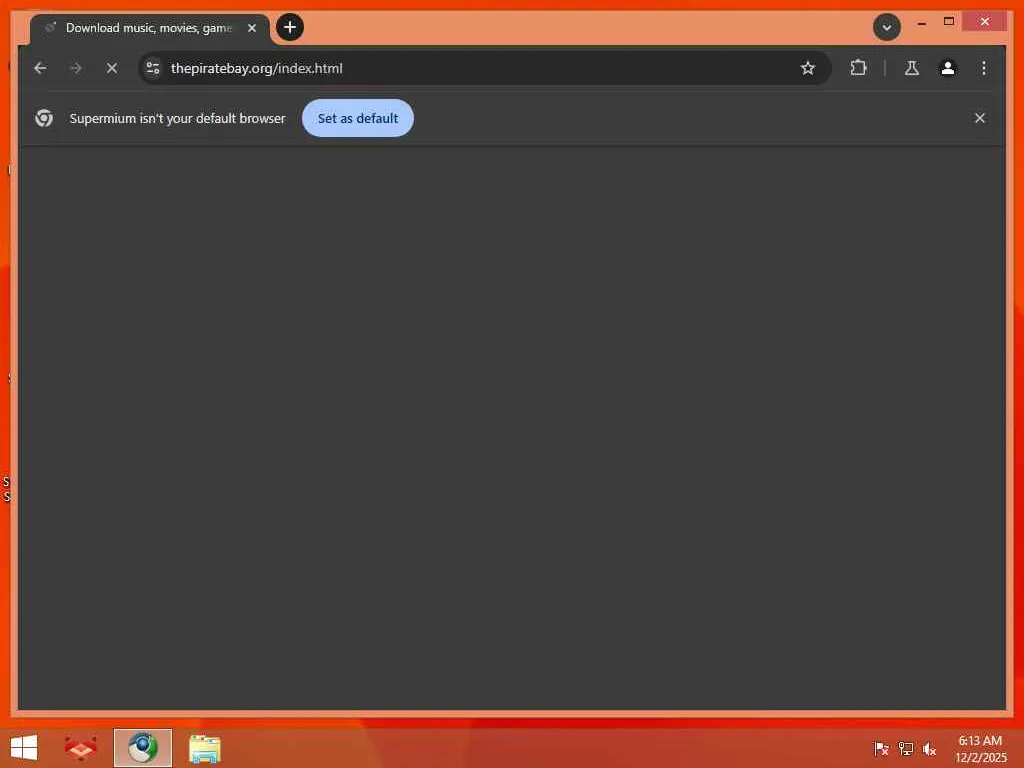
Task: Open File Explorer from the taskbar
Action: pyautogui.click(x=204, y=748)
